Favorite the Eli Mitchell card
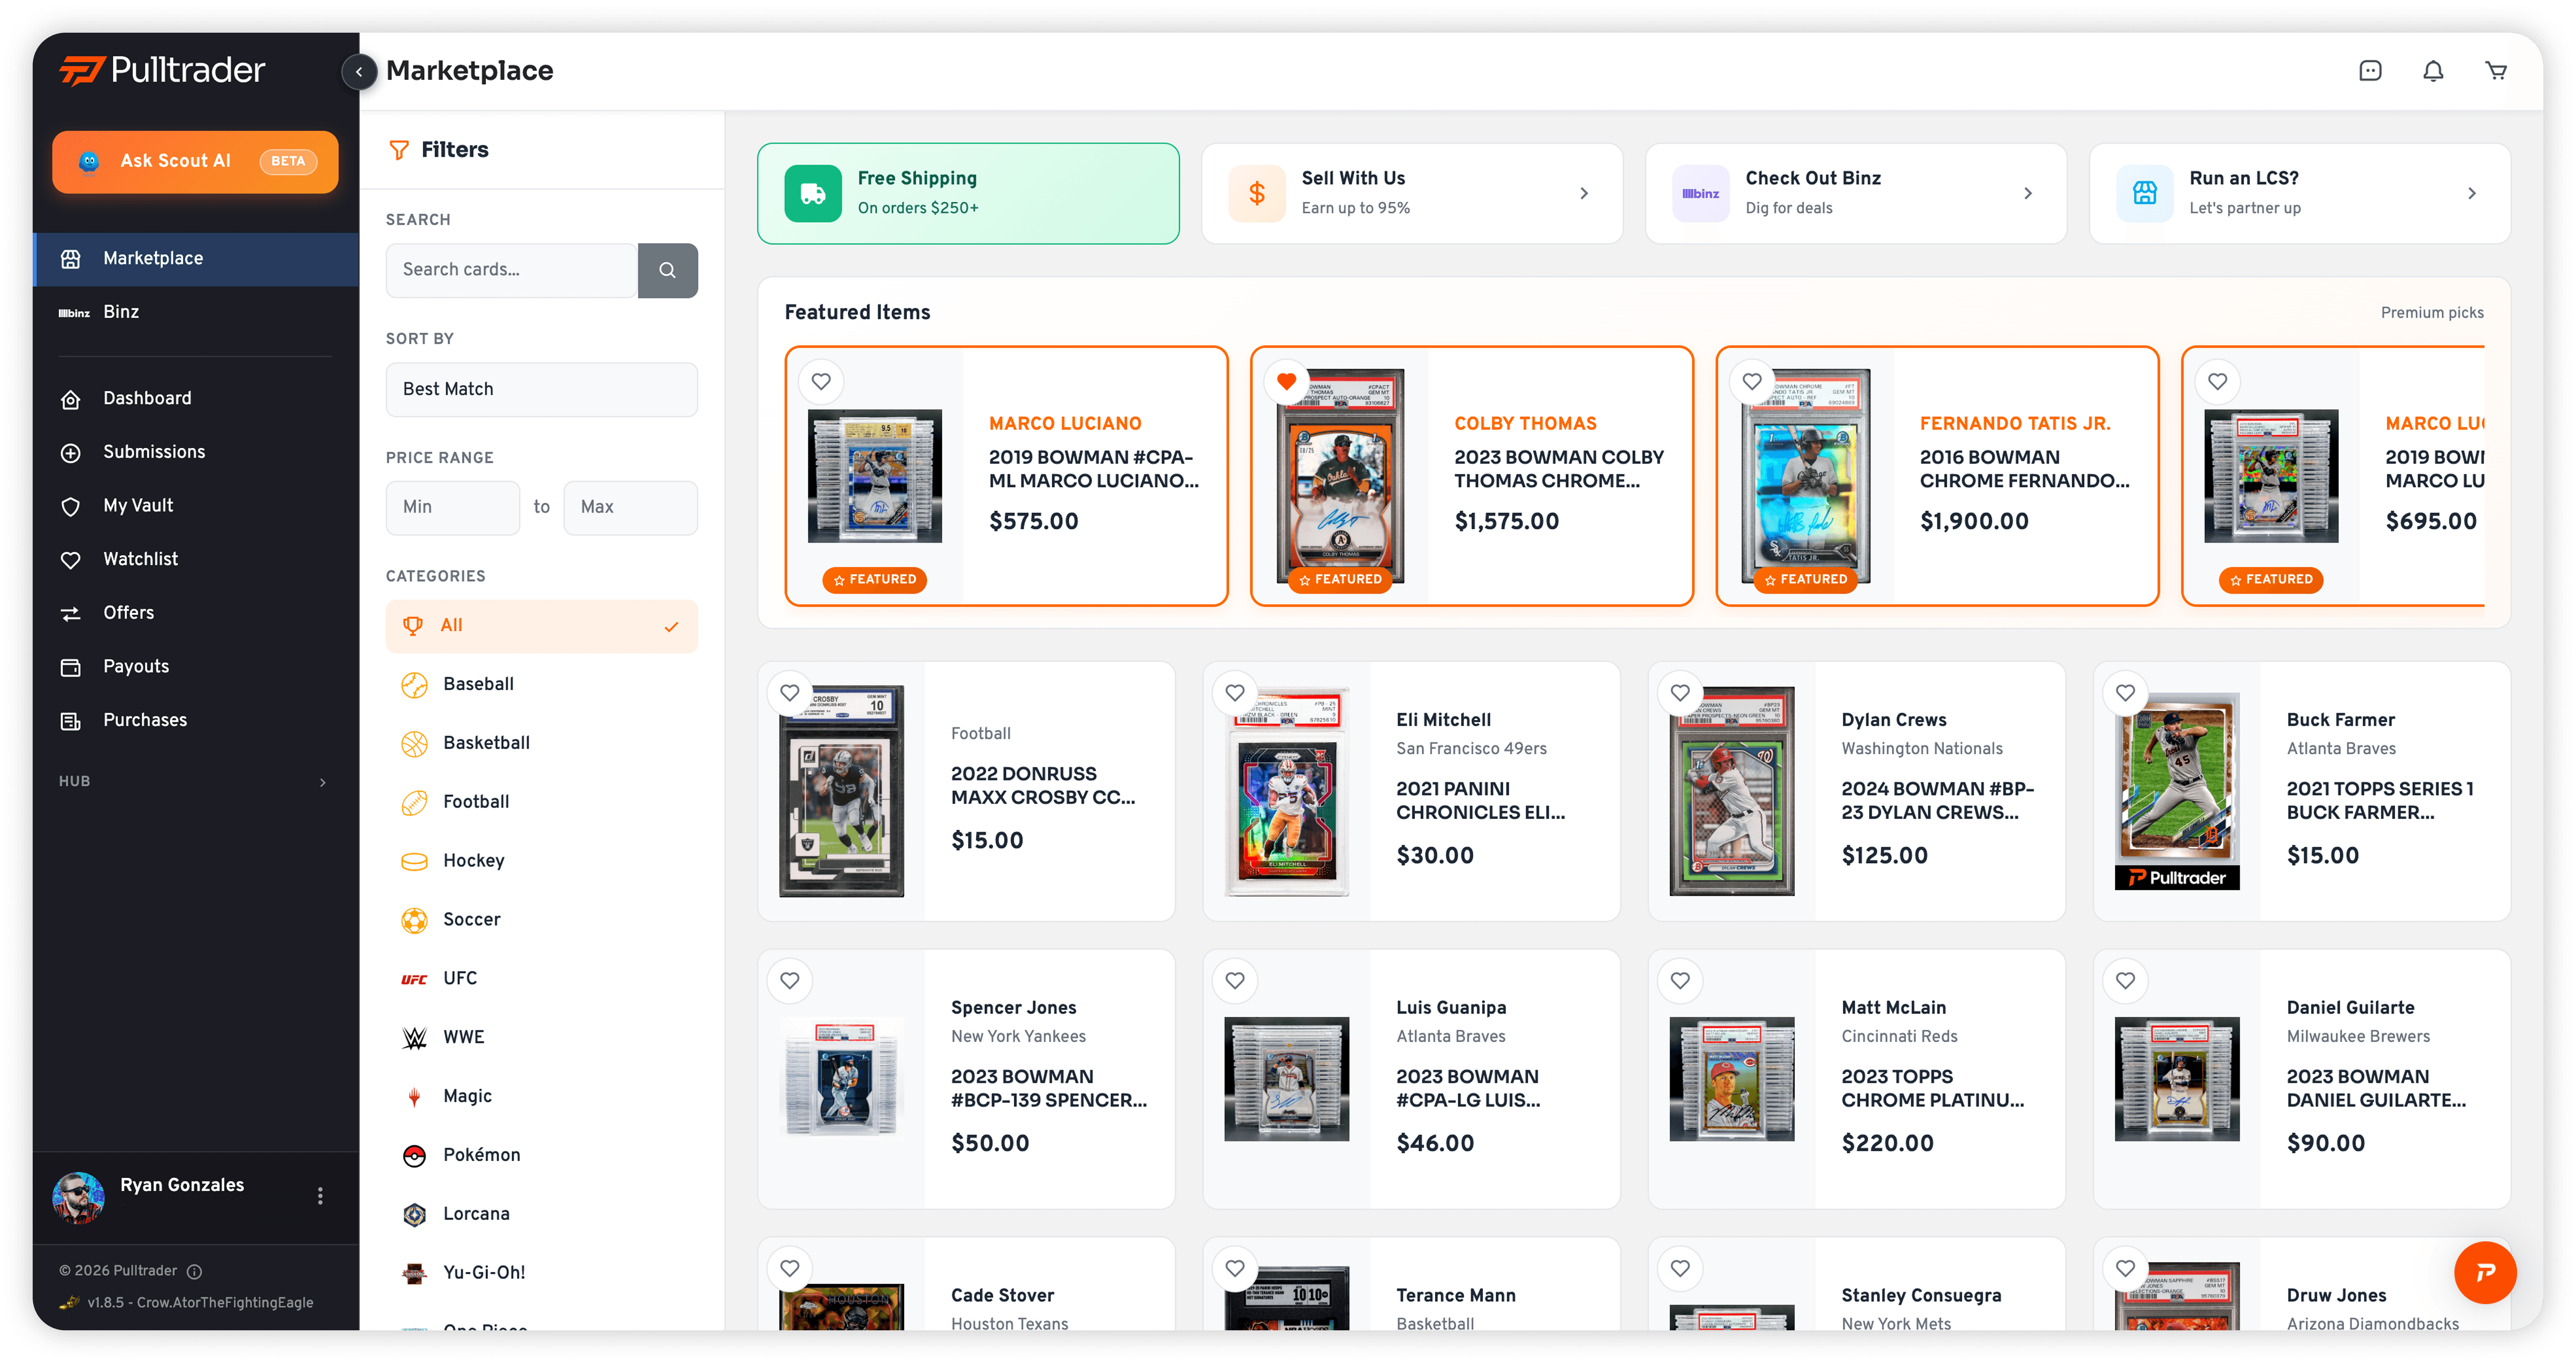 coord(1235,692)
